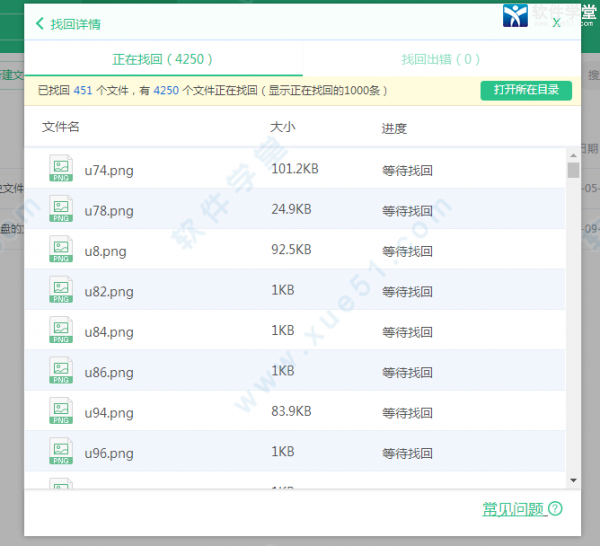Screen dimensions: 600x546
Task: Click the PNG file icon for u82.png
Action: pos(62,290)
